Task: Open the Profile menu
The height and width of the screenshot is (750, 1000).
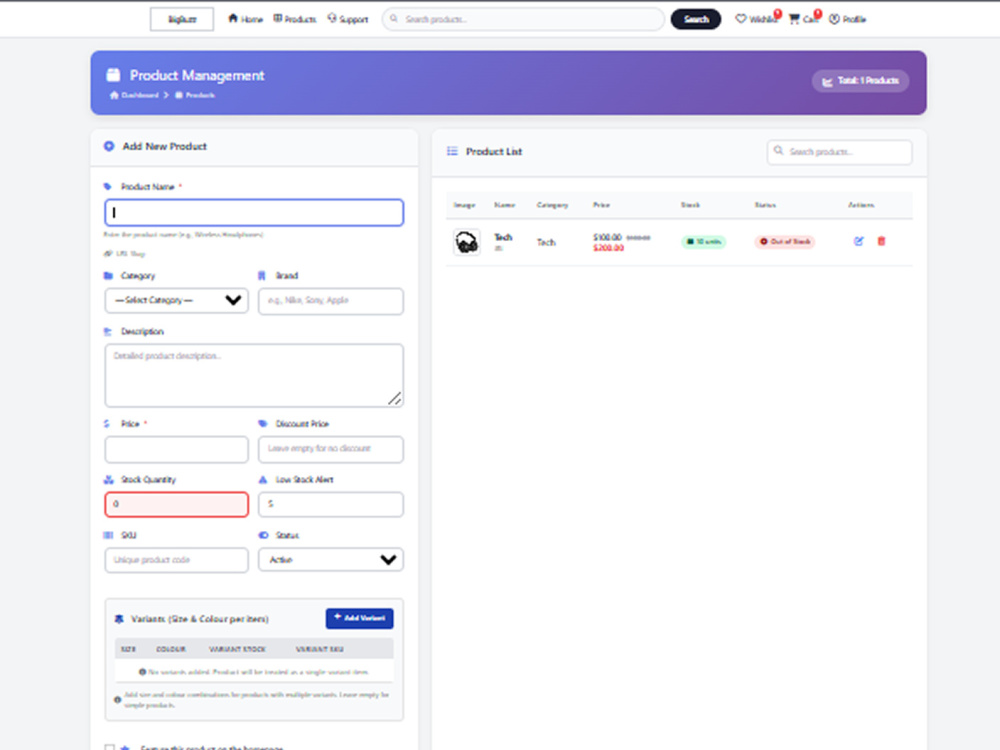Action: tap(848, 19)
